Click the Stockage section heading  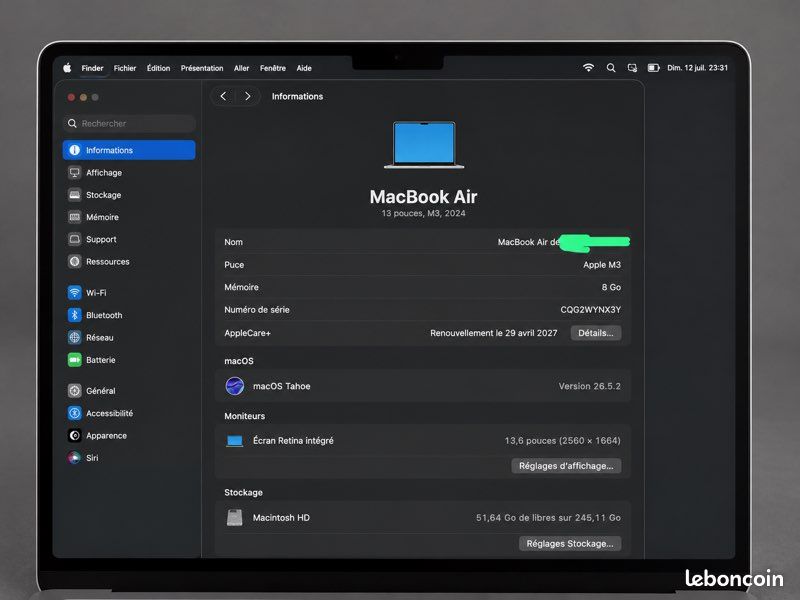[x=243, y=492]
